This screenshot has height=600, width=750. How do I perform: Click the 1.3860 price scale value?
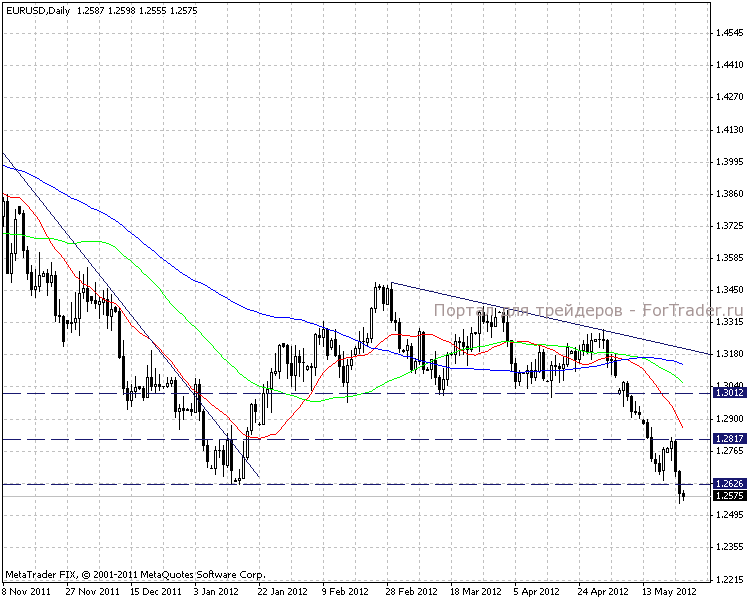[x=730, y=194]
